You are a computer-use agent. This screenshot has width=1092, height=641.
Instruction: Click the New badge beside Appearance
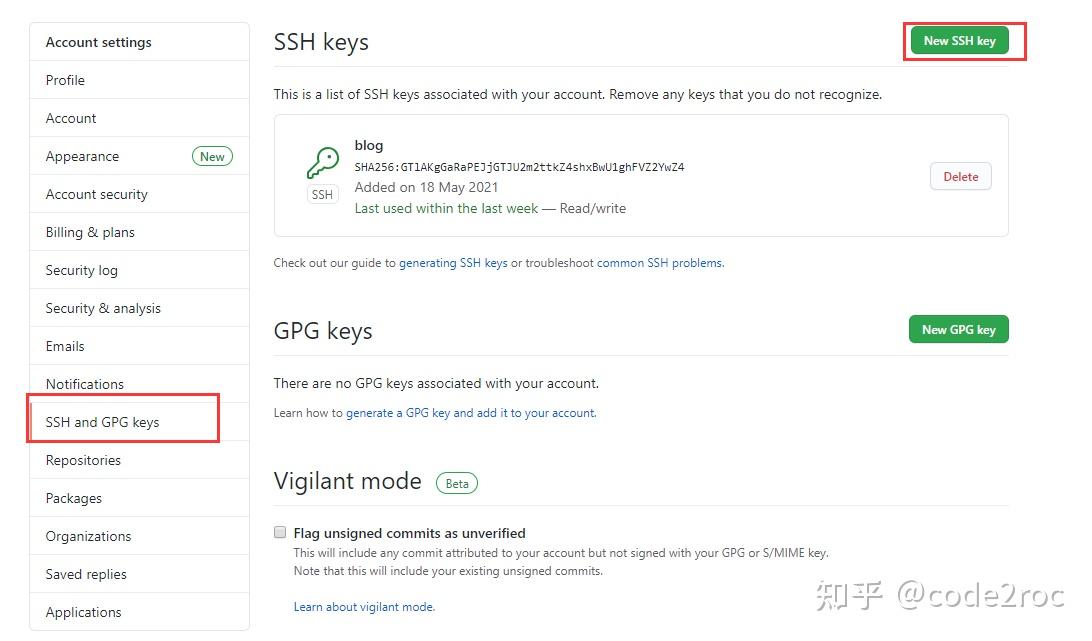pos(212,156)
